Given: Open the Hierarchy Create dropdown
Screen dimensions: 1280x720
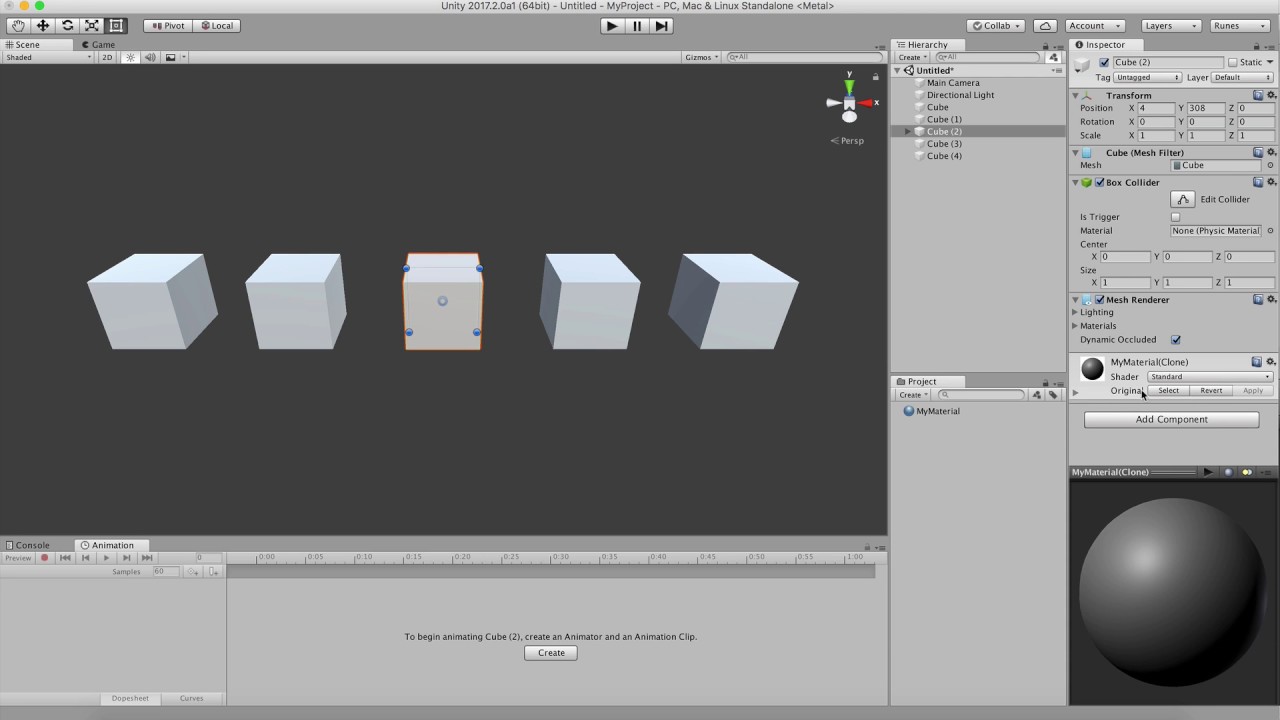Looking at the screenshot, I should (912, 57).
